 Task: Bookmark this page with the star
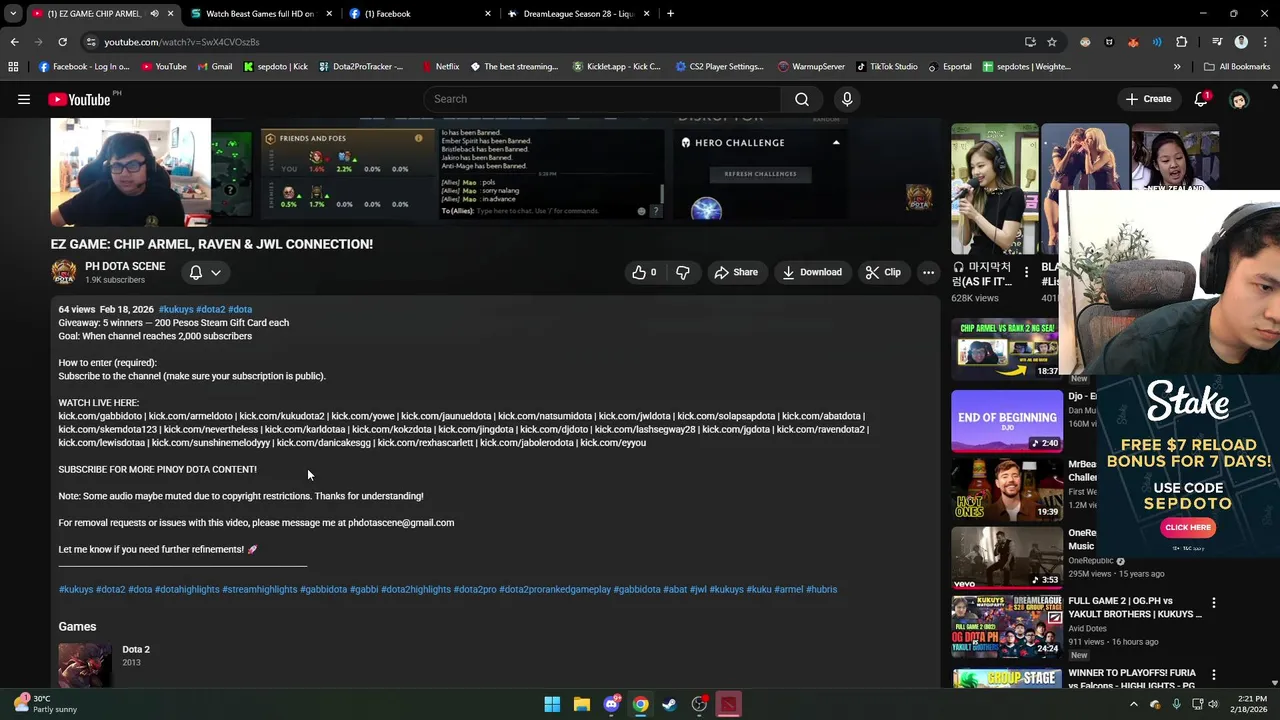[x=1052, y=42]
